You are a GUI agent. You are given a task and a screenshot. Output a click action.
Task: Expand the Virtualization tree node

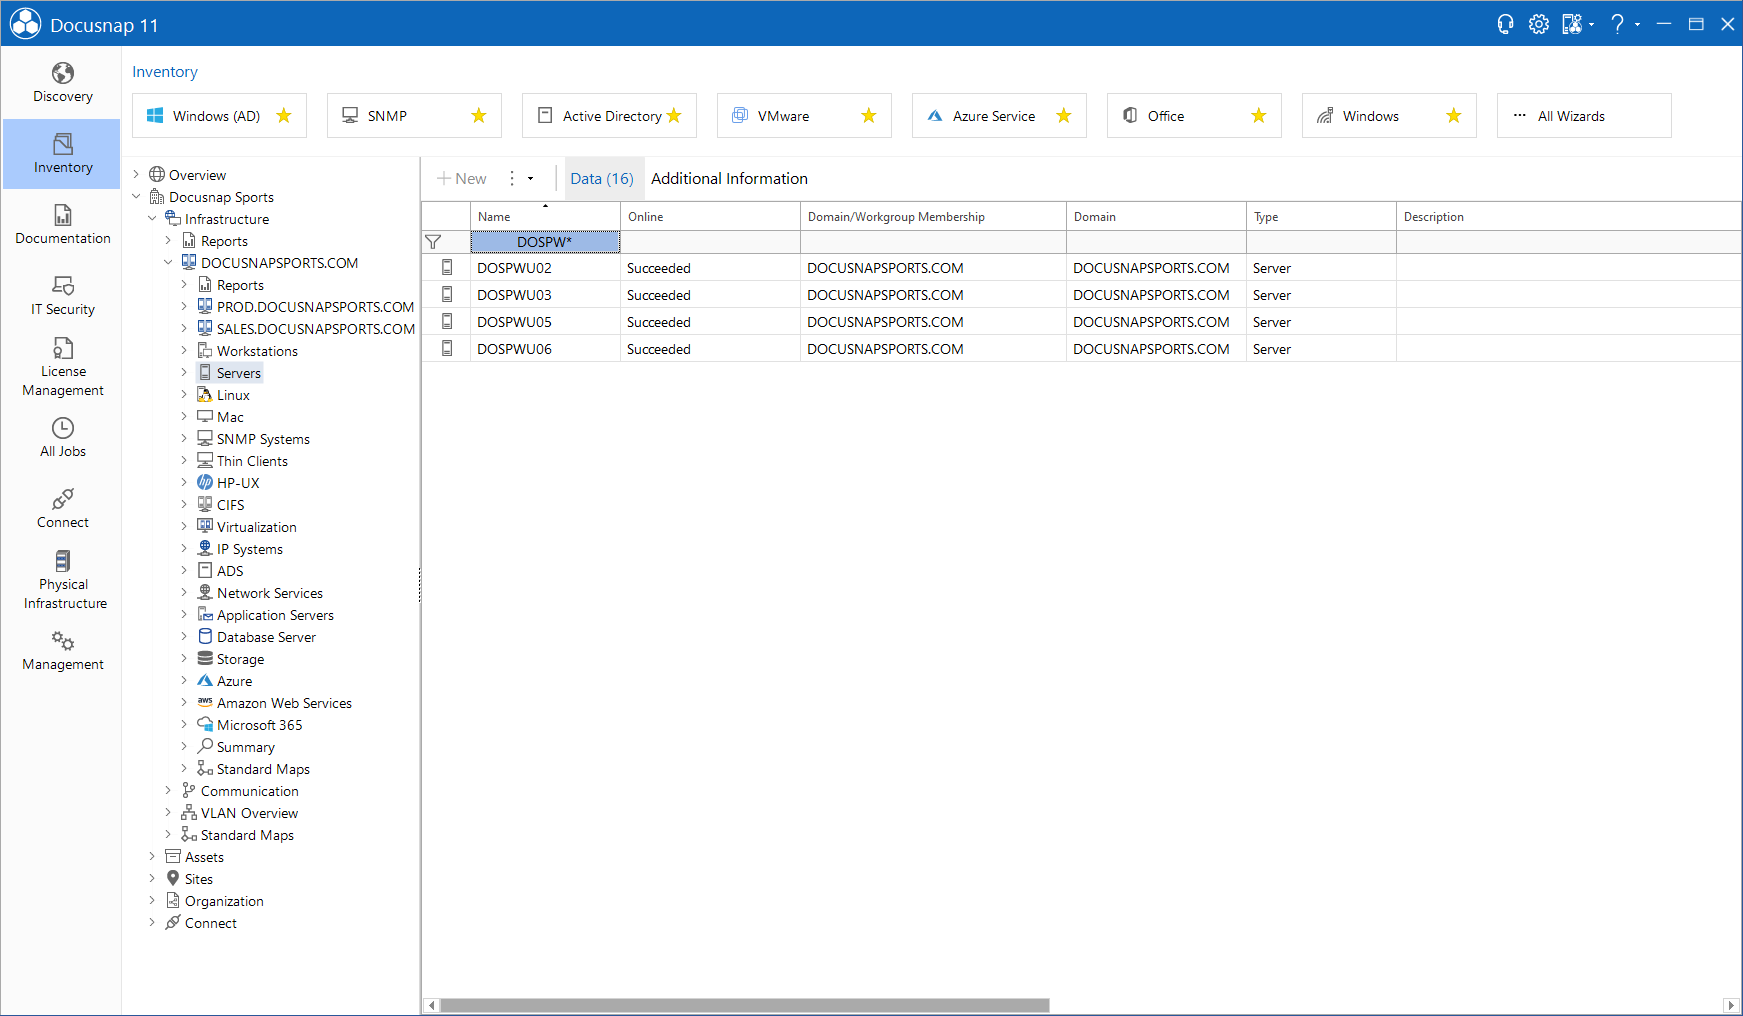pos(184,527)
